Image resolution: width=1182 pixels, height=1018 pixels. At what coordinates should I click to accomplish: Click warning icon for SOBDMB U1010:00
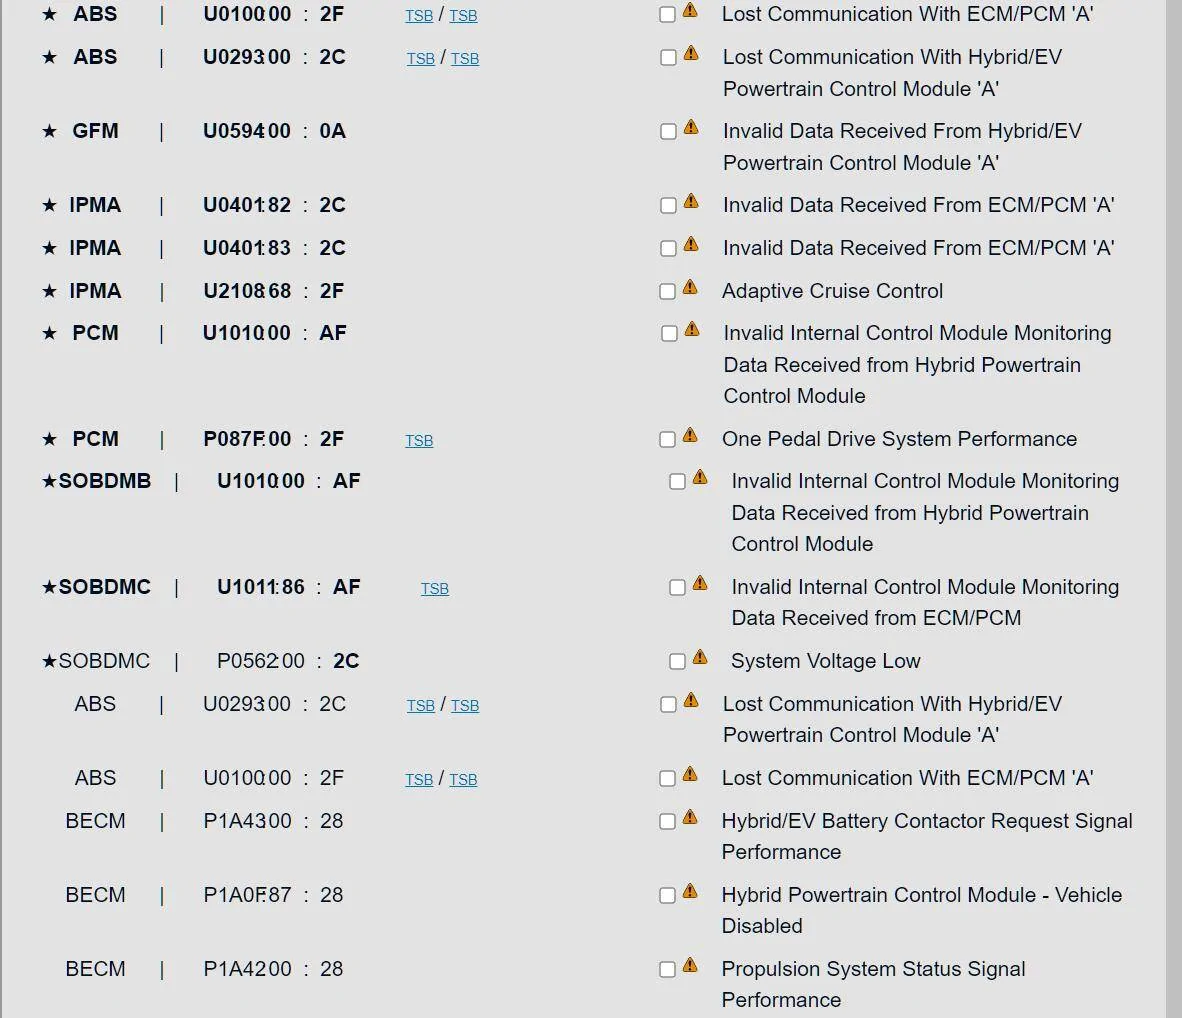pos(700,477)
